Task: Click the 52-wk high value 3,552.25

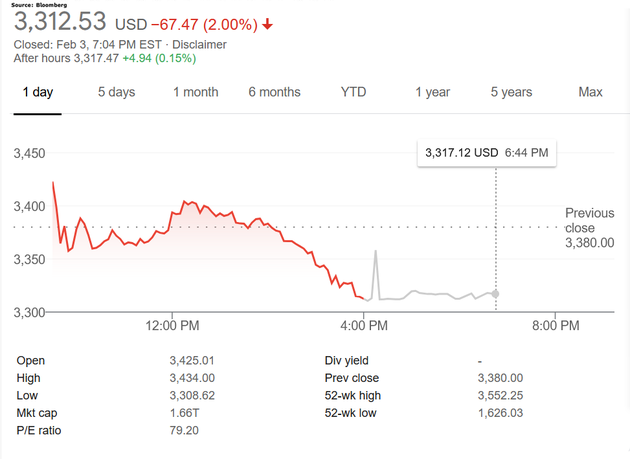Action: (x=501, y=395)
